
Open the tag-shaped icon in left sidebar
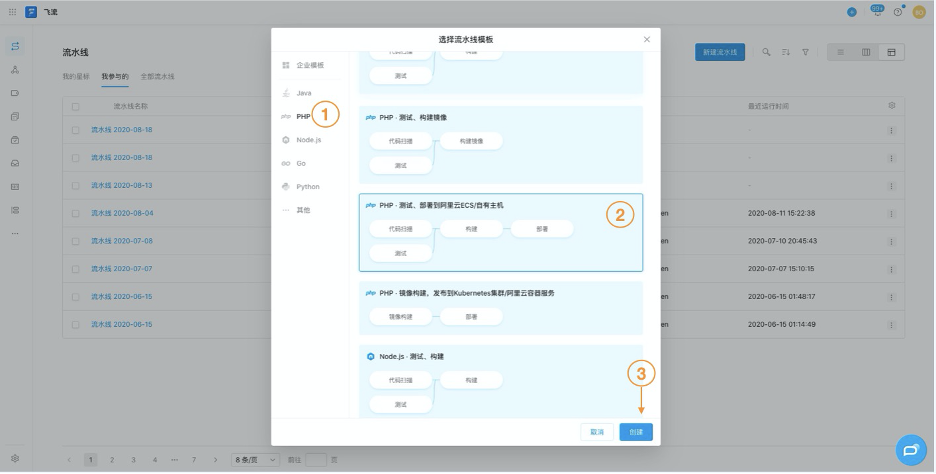click(x=15, y=93)
